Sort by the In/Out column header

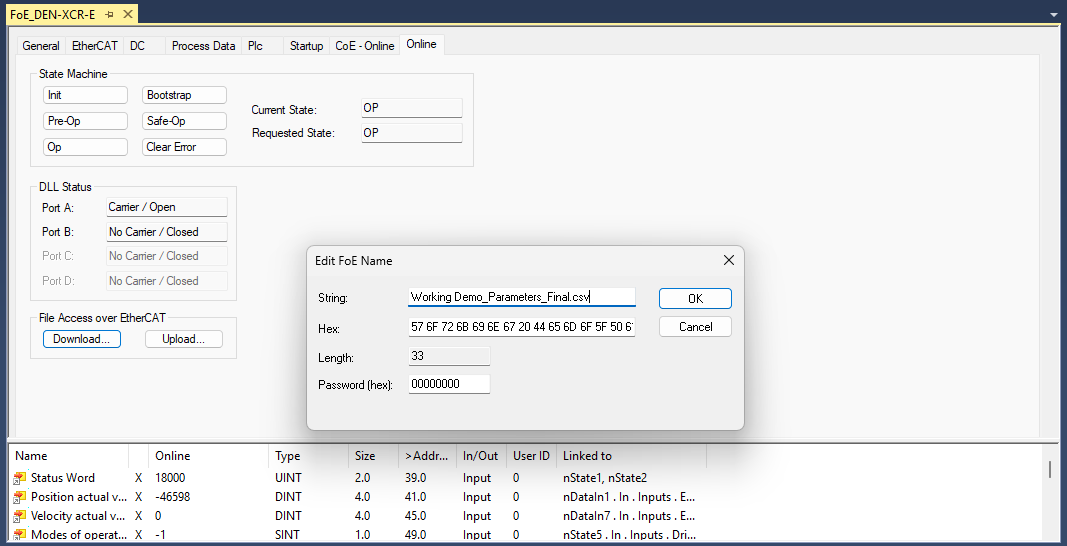[481, 456]
